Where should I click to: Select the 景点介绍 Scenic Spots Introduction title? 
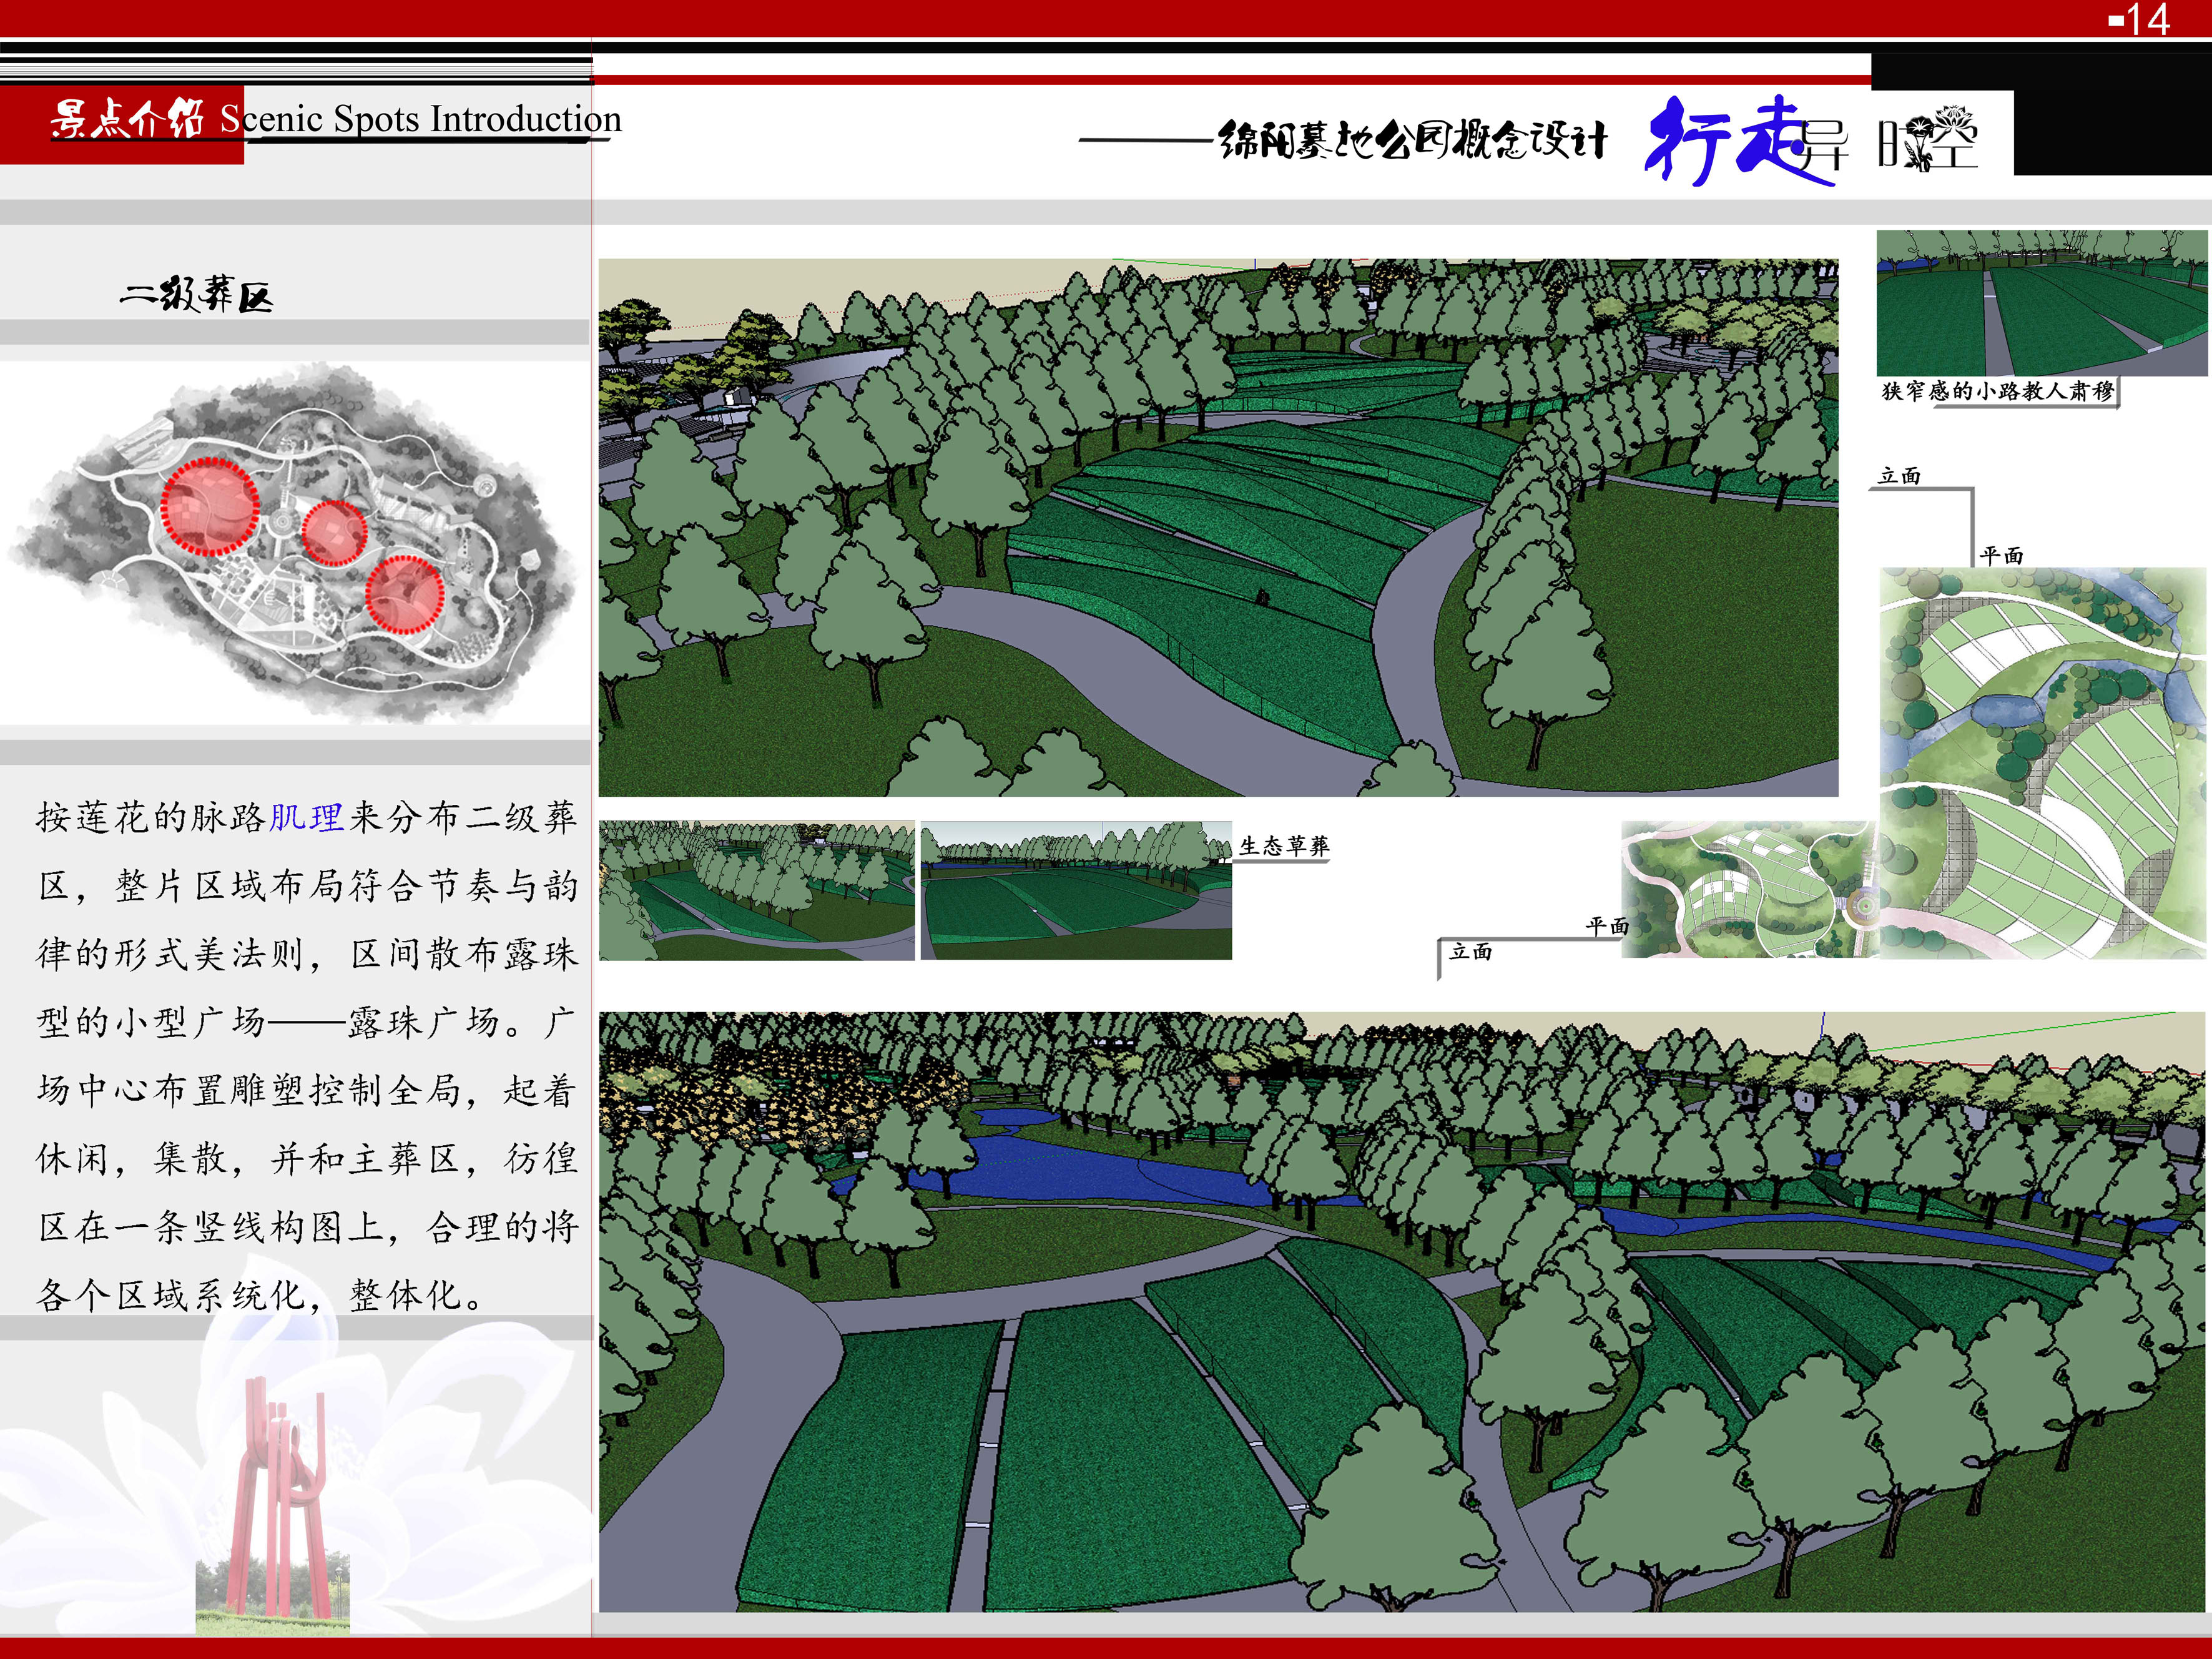pyautogui.click(x=336, y=119)
